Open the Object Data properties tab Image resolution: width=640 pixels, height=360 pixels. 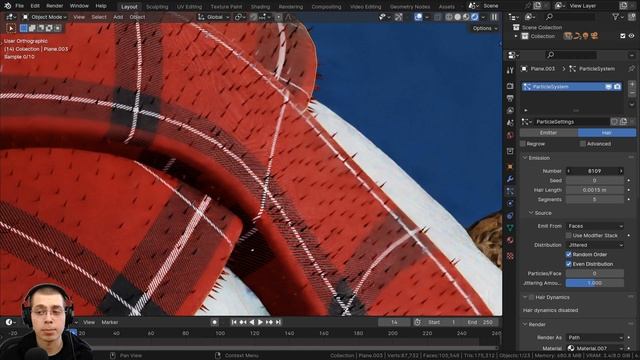click(x=510, y=228)
